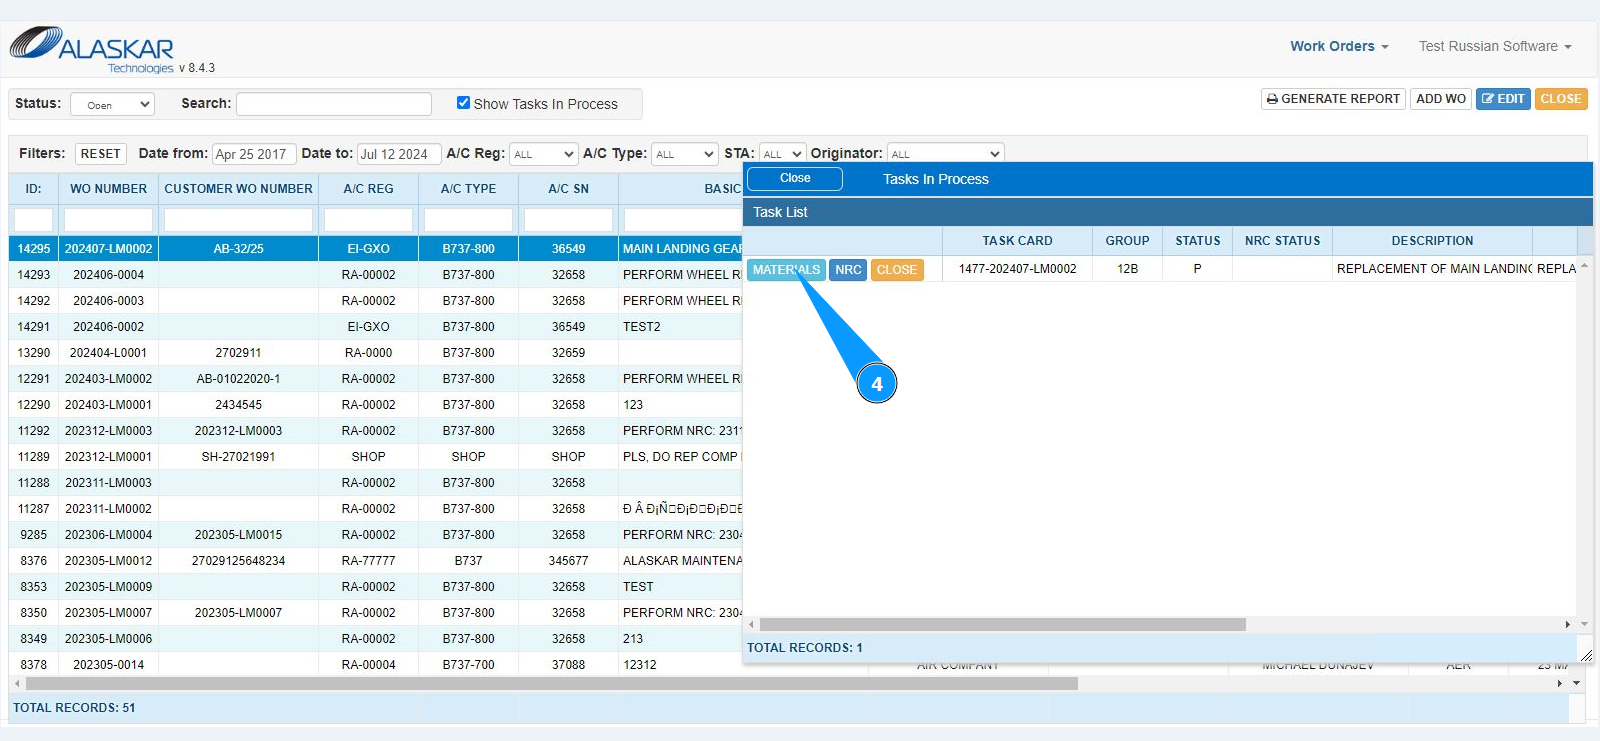Image resolution: width=1600 pixels, height=741 pixels.
Task: Click the resize grip on Tasks panel
Action: (x=1585, y=655)
